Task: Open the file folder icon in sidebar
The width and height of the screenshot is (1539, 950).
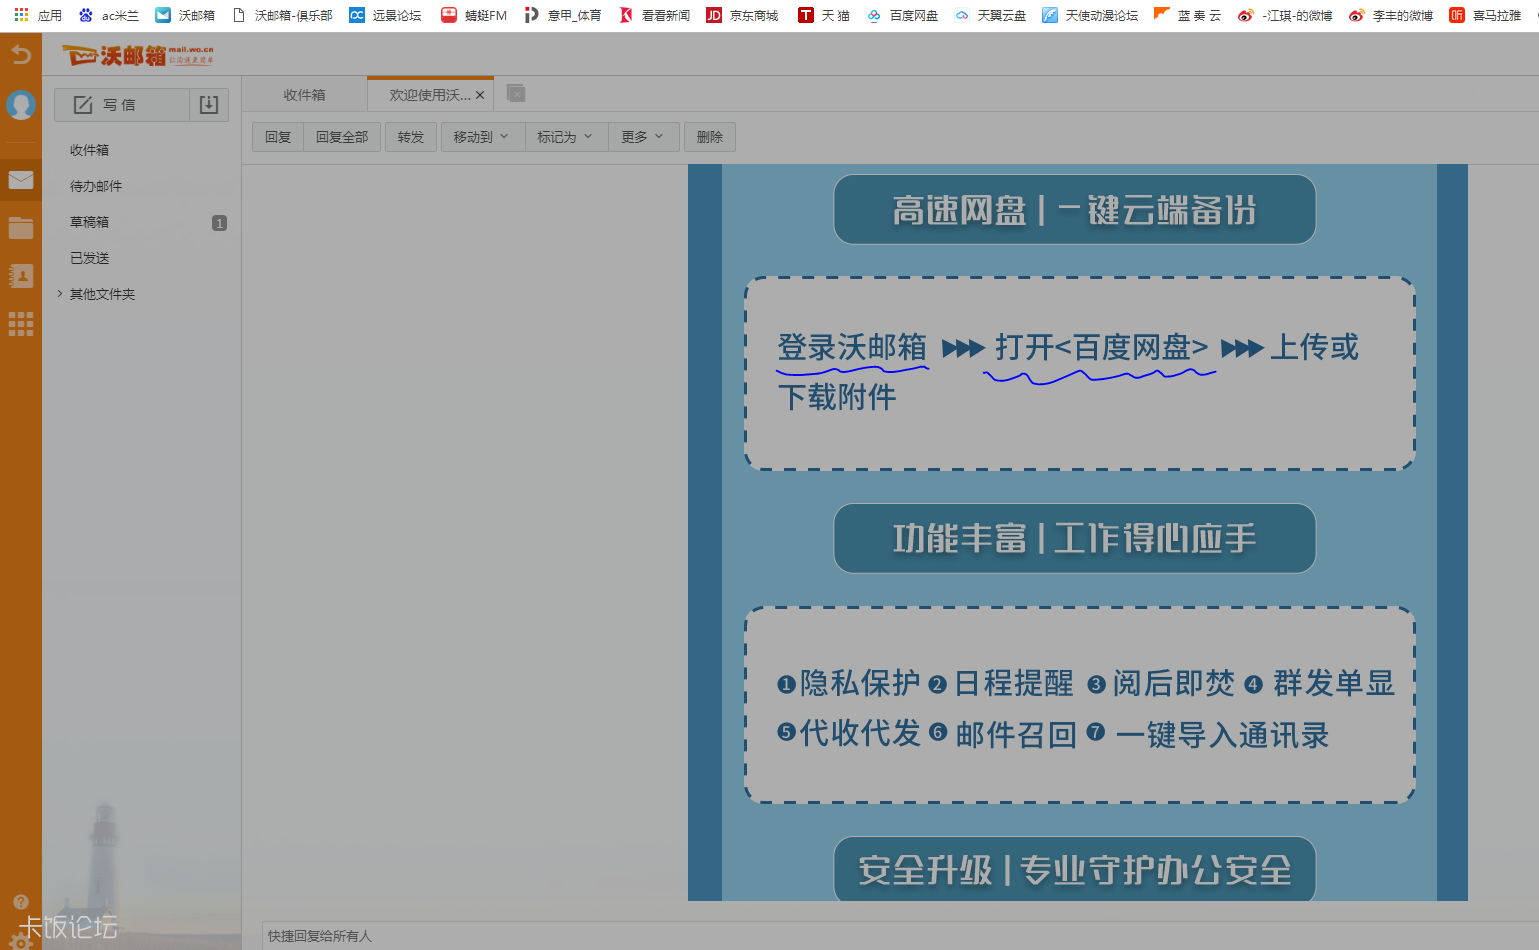Action: (21, 228)
